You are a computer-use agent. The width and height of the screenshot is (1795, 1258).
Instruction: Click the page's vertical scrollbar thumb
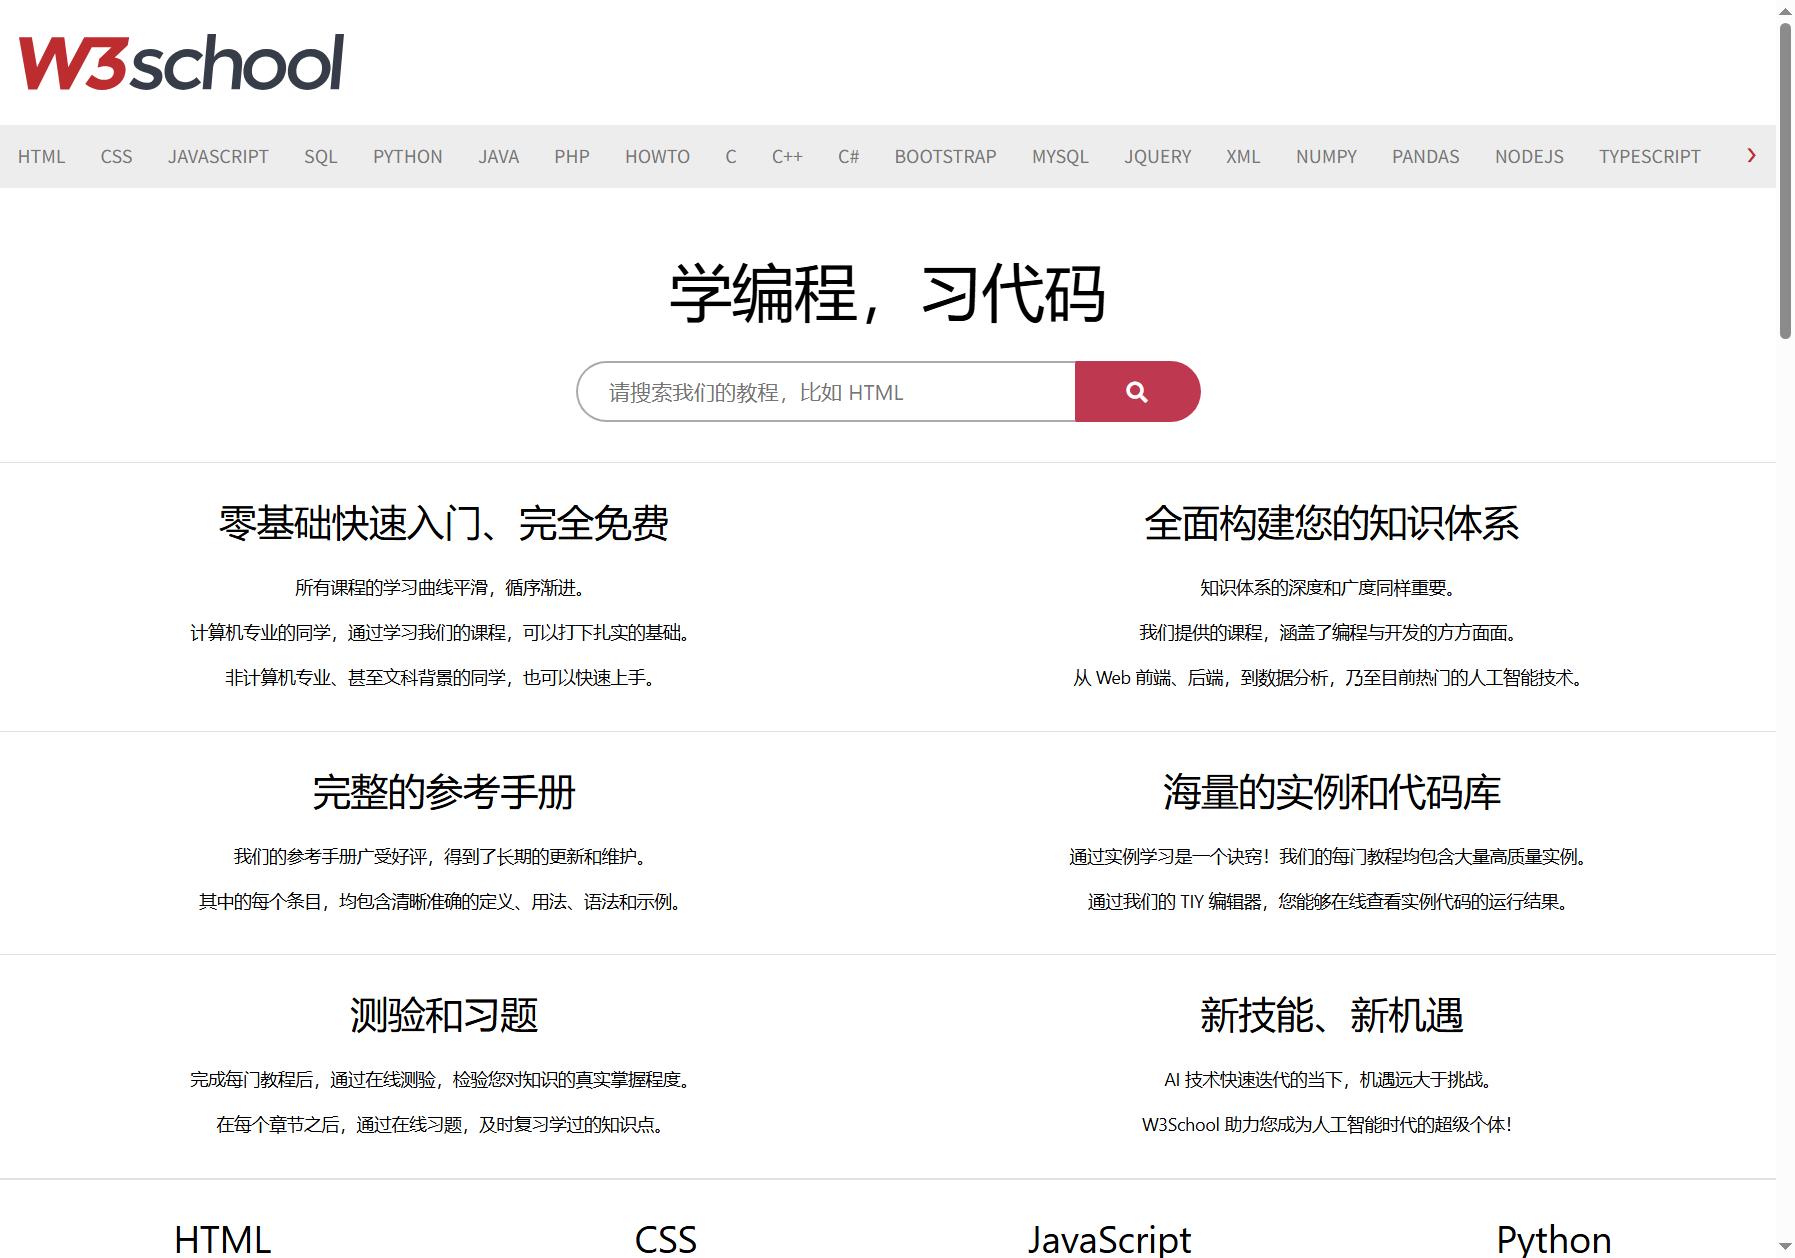[1785, 180]
